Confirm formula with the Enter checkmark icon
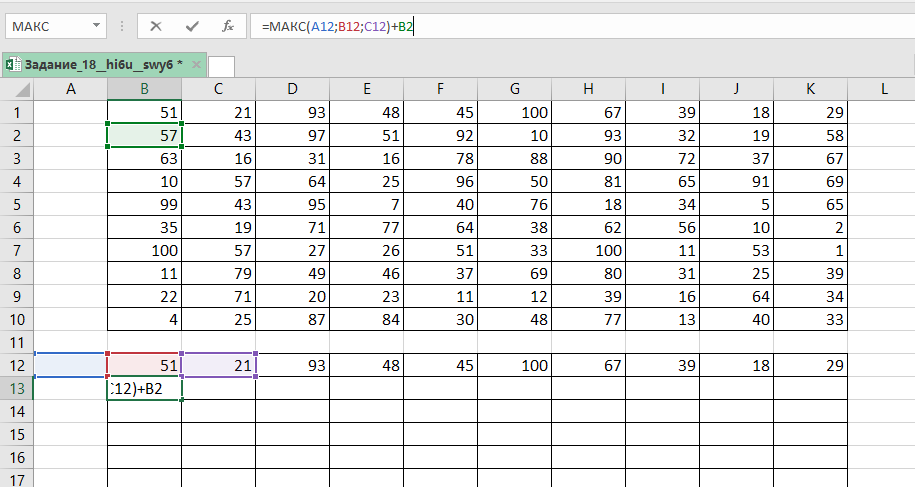This screenshot has width=915, height=487. (192, 26)
